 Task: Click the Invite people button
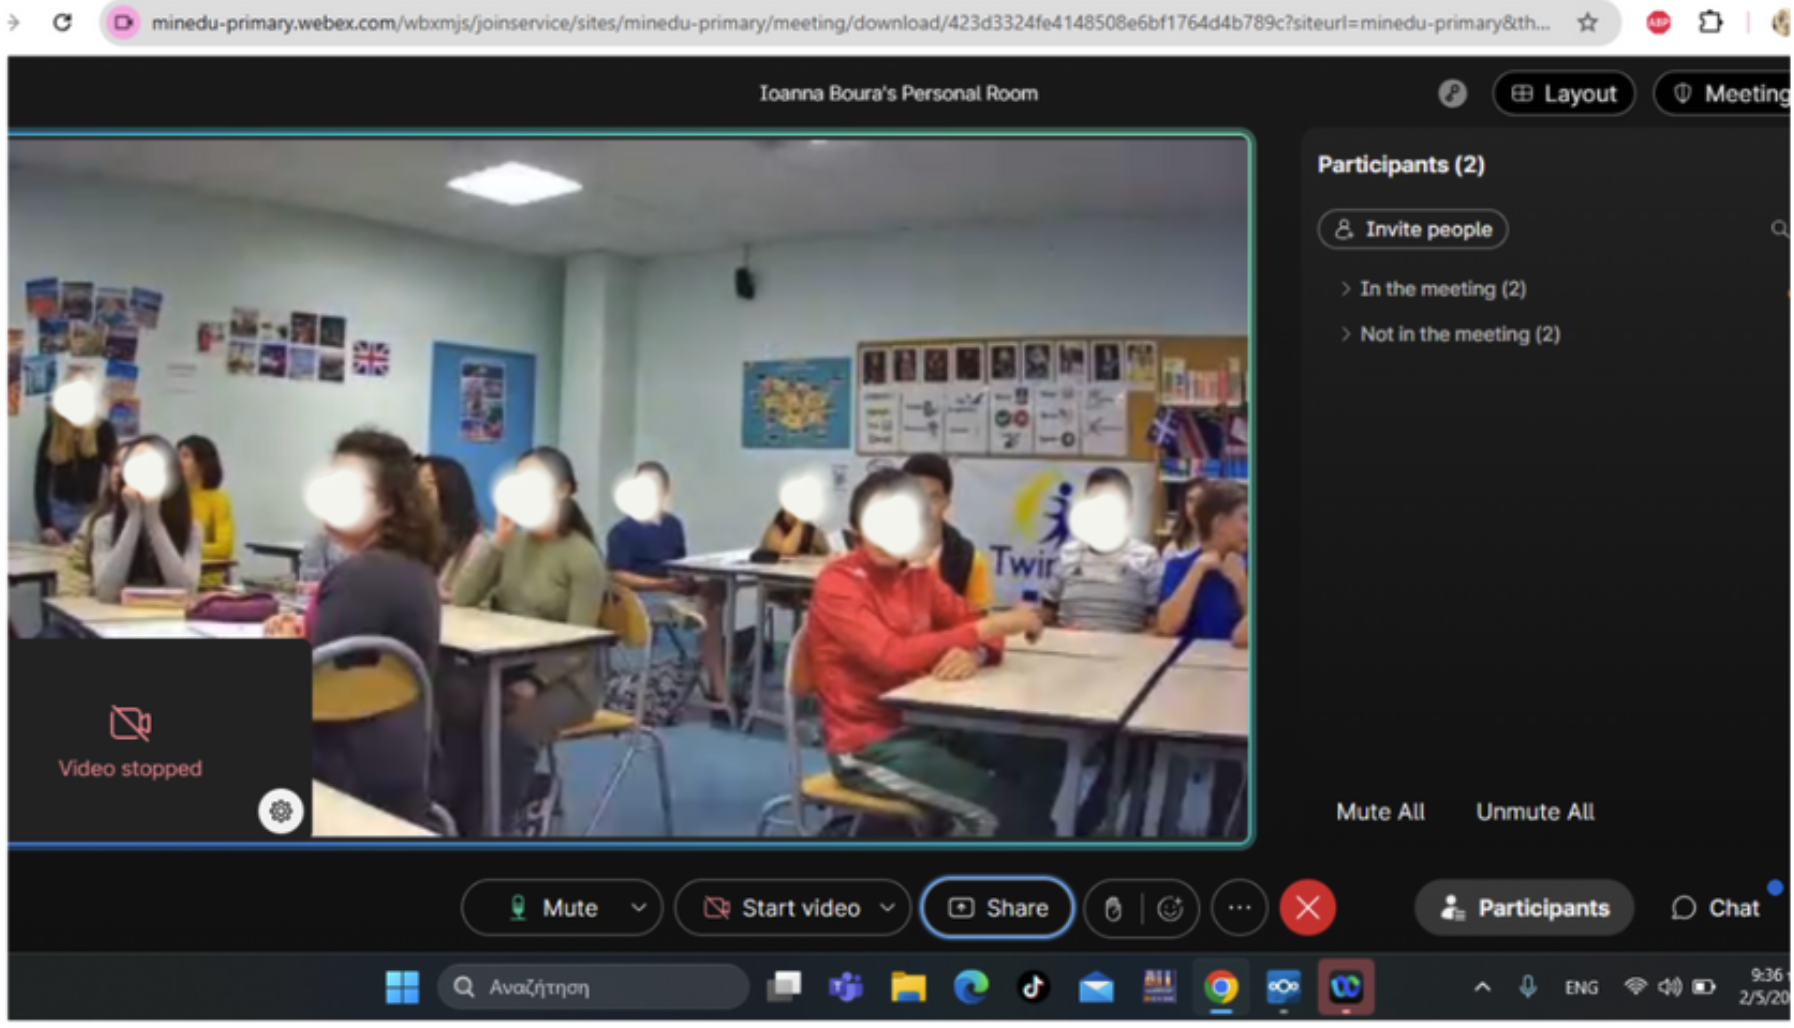(1412, 229)
